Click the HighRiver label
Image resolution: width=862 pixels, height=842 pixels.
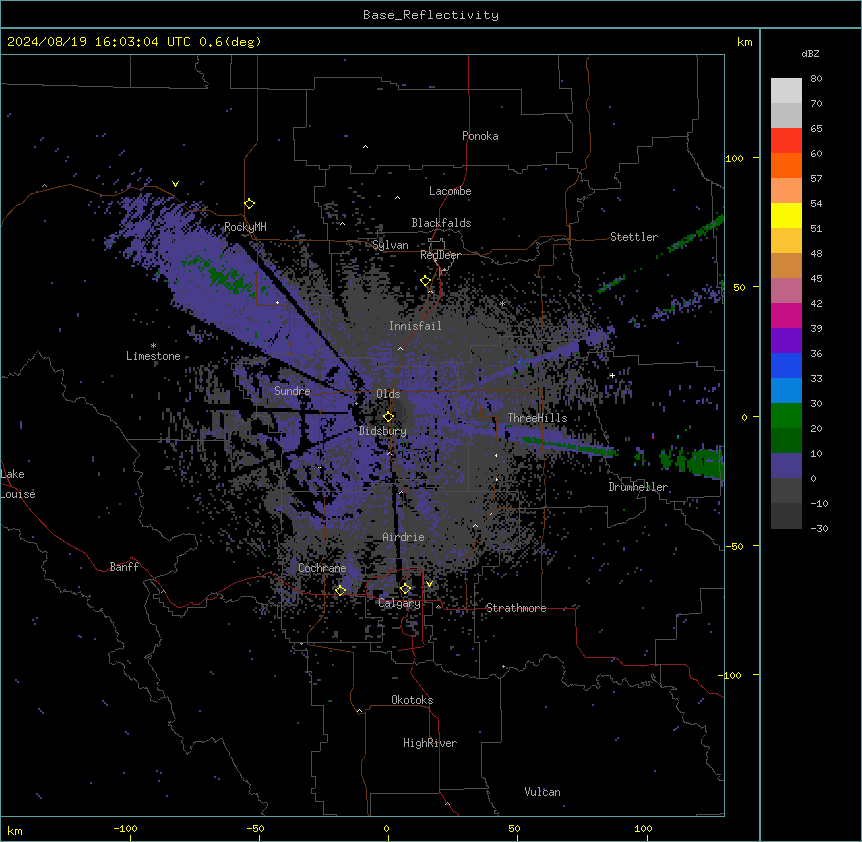(x=430, y=743)
